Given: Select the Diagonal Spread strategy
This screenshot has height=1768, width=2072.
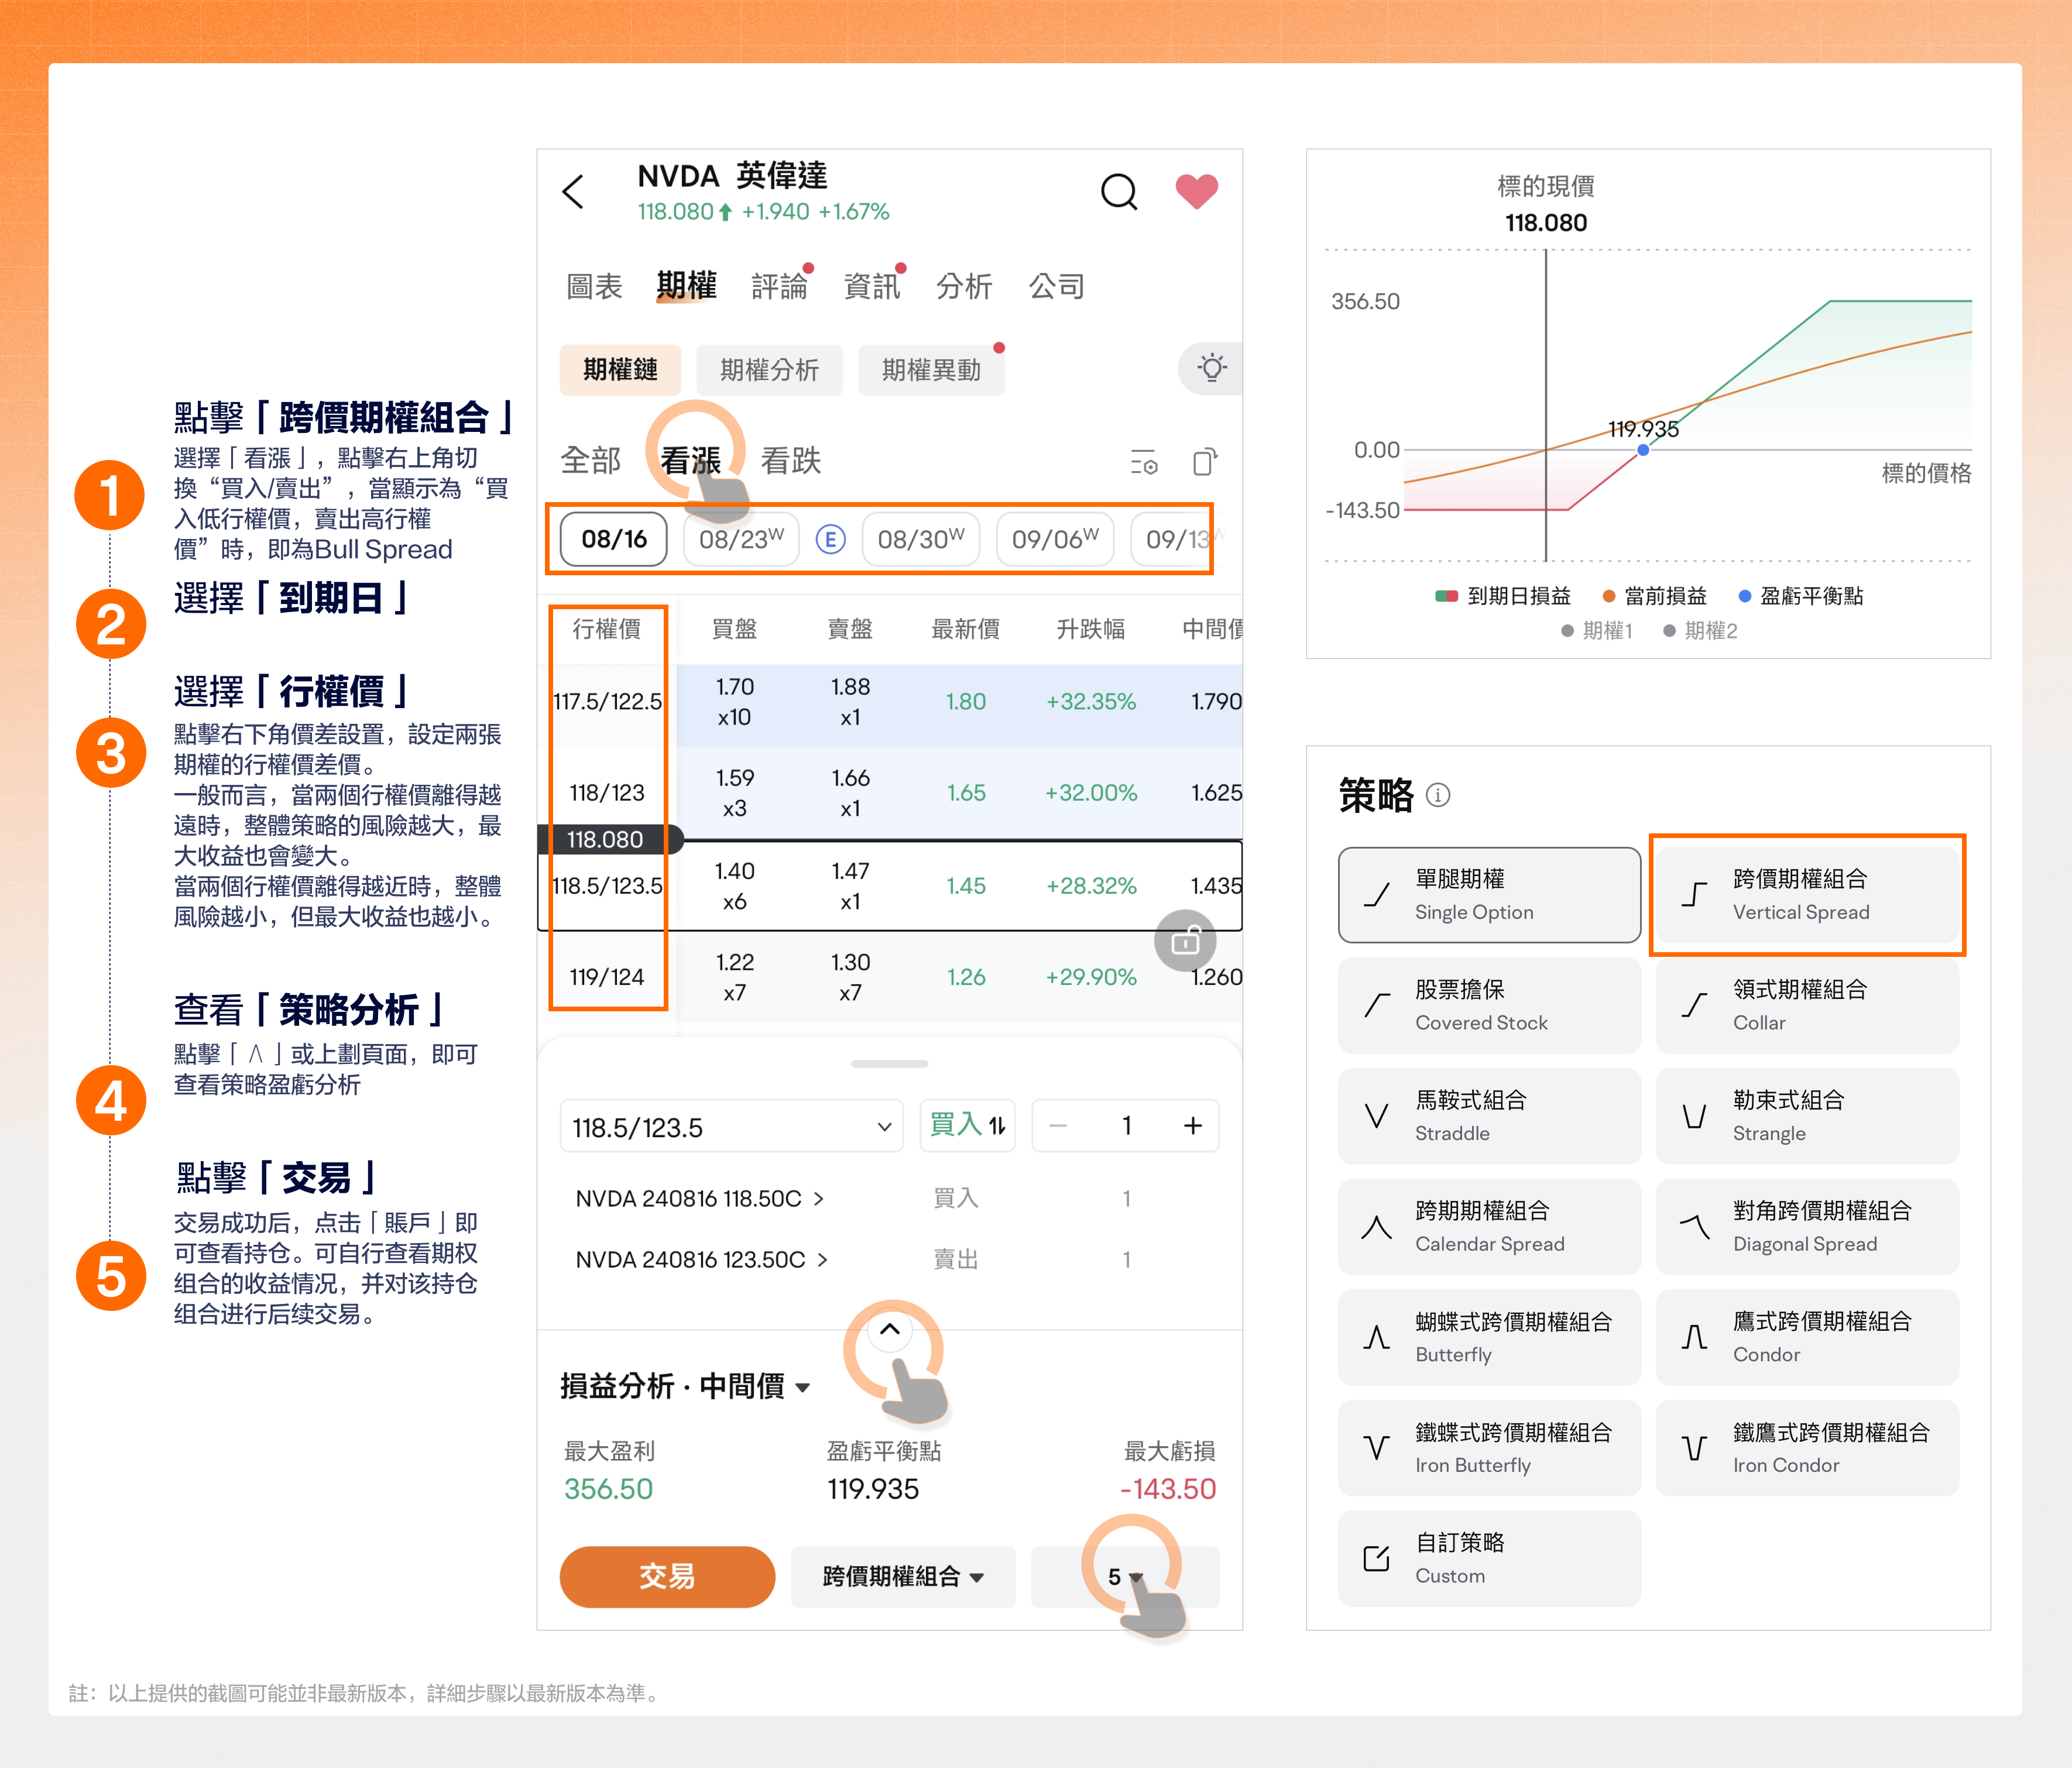Looking at the screenshot, I should (1807, 1227).
